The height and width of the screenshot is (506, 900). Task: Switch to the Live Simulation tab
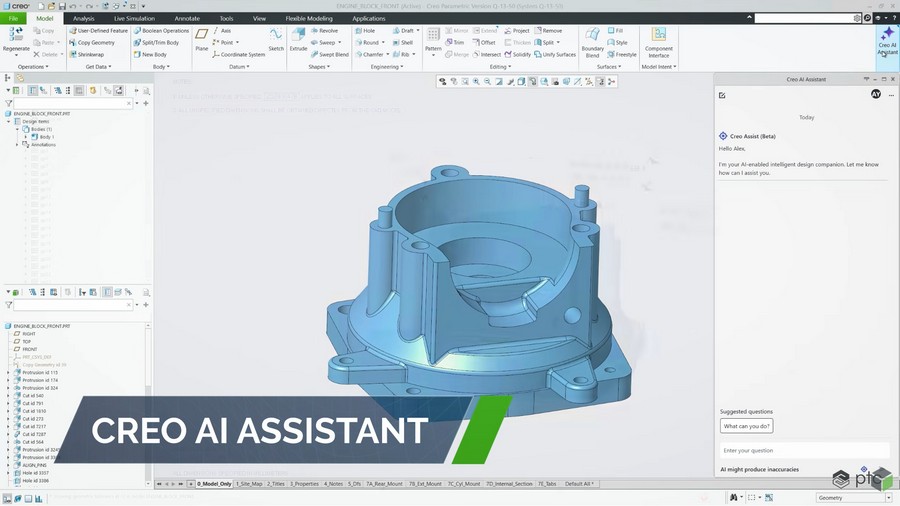[x=134, y=18]
